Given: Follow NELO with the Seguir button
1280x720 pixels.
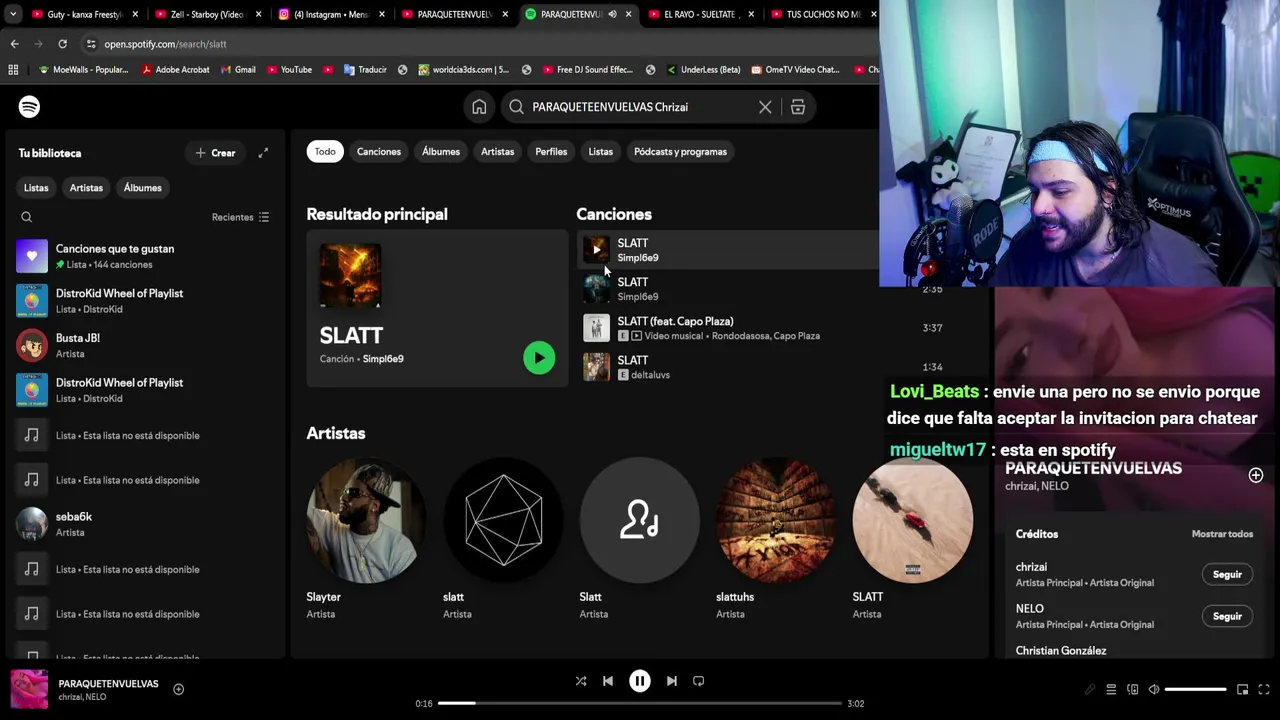Looking at the screenshot, I should coord(1227,617).
